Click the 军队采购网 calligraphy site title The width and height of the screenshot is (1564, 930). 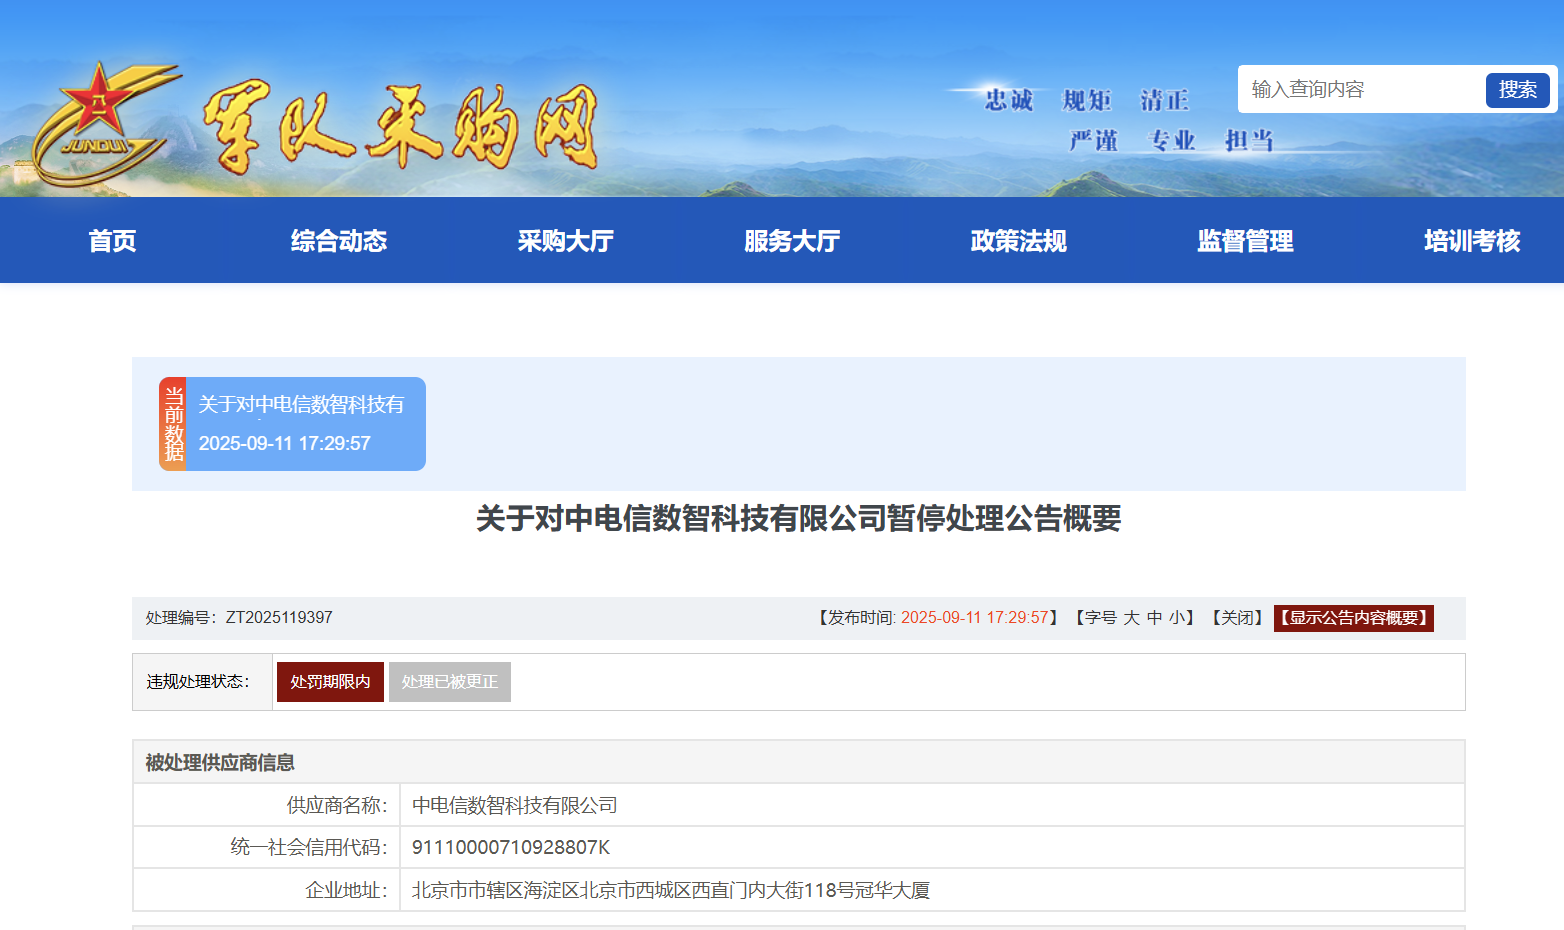pyautogui.click(x=400, y=127)
